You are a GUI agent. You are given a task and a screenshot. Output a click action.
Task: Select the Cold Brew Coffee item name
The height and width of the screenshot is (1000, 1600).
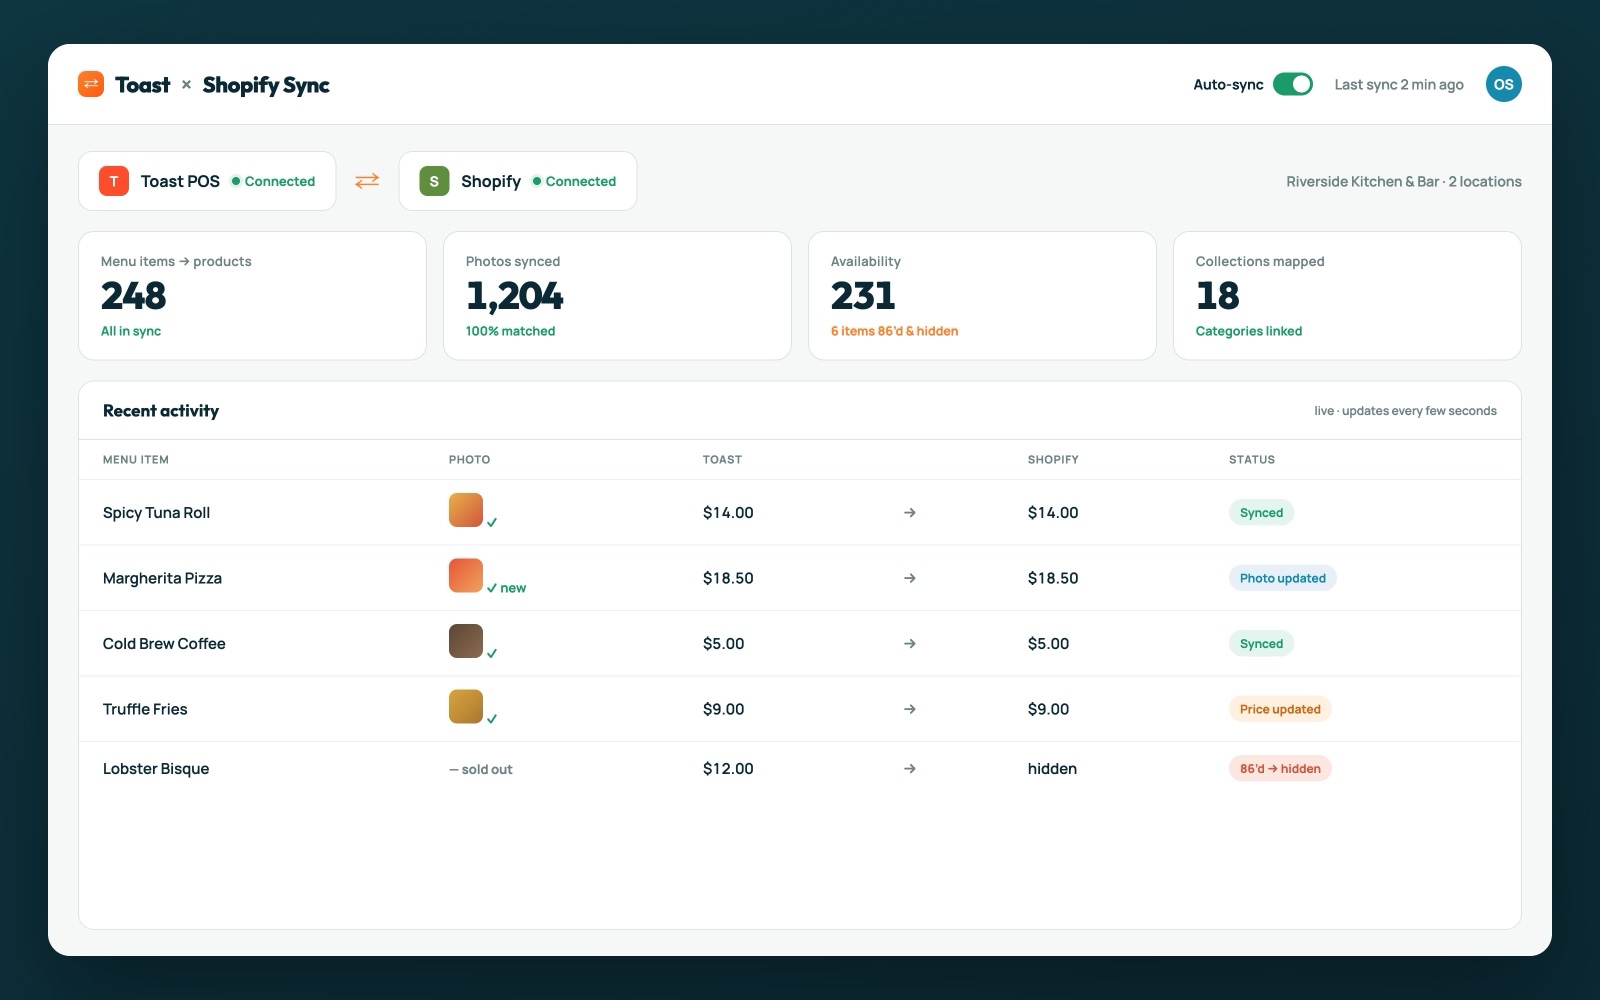pyautogui.click(x=164, y=643)
